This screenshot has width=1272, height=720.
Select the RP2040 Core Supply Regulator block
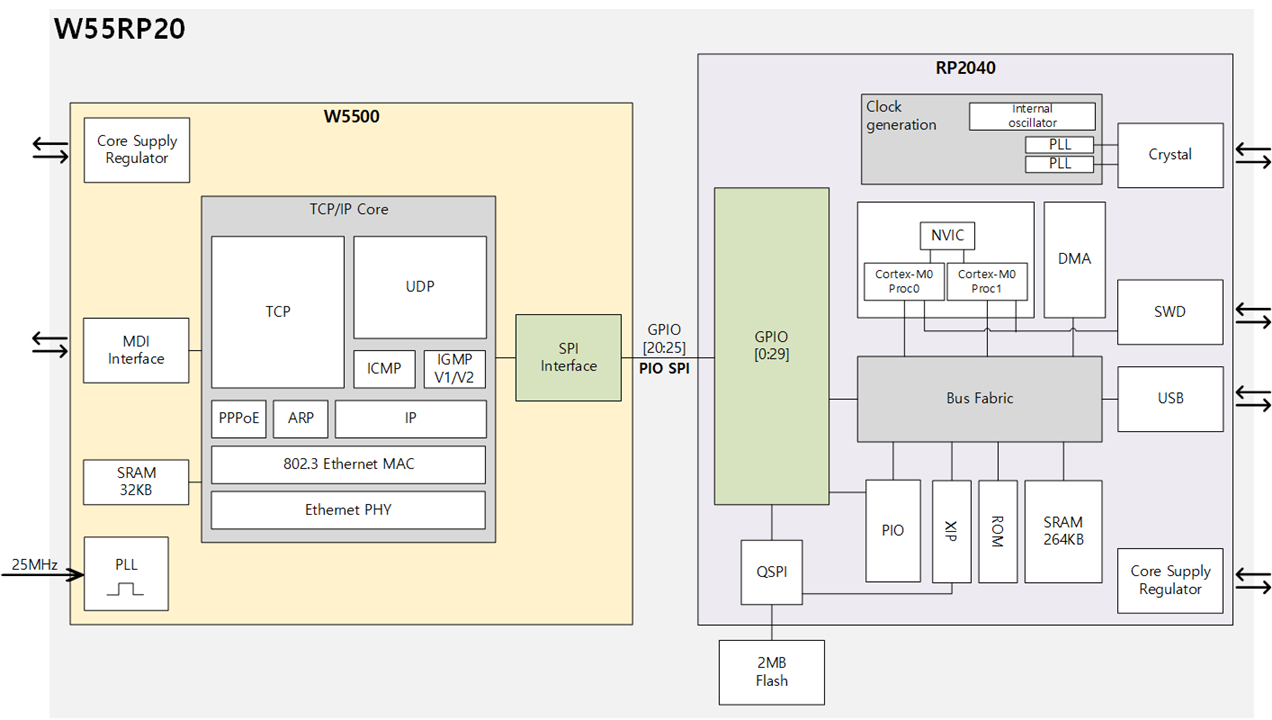point(1170,581)
